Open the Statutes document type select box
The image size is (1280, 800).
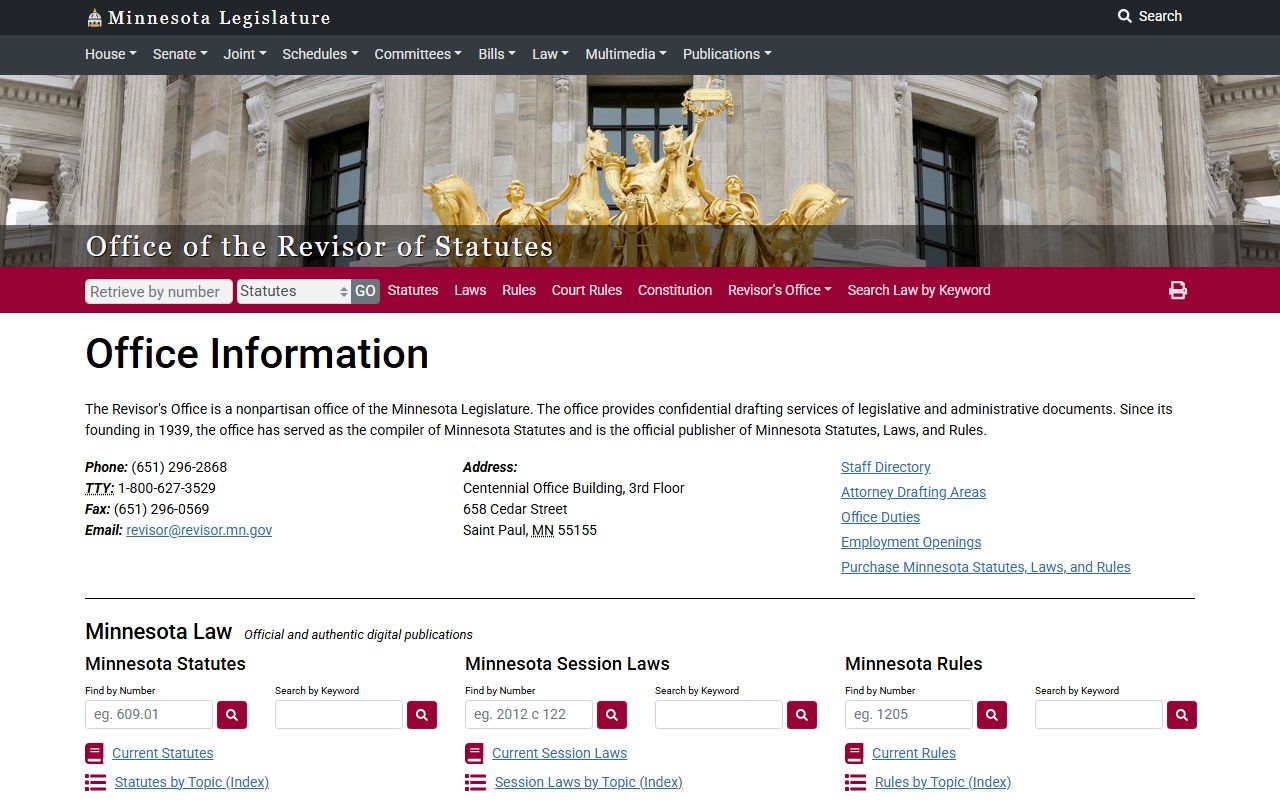pos(294,291)
